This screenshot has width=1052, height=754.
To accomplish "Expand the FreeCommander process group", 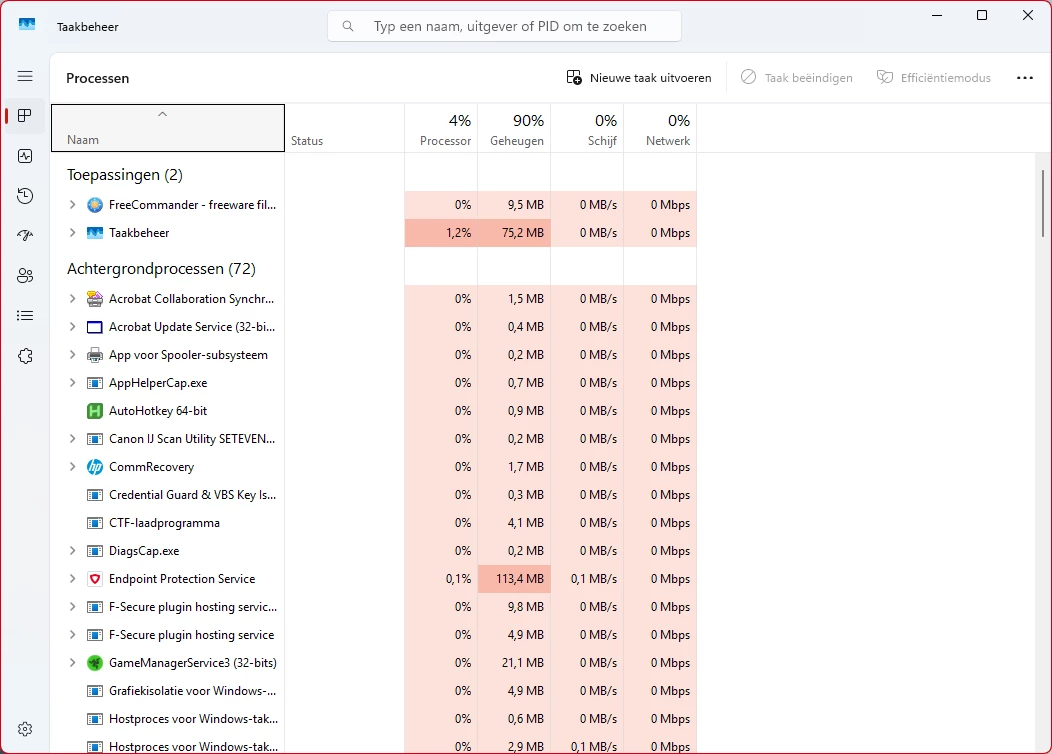I will coord(72,205).
